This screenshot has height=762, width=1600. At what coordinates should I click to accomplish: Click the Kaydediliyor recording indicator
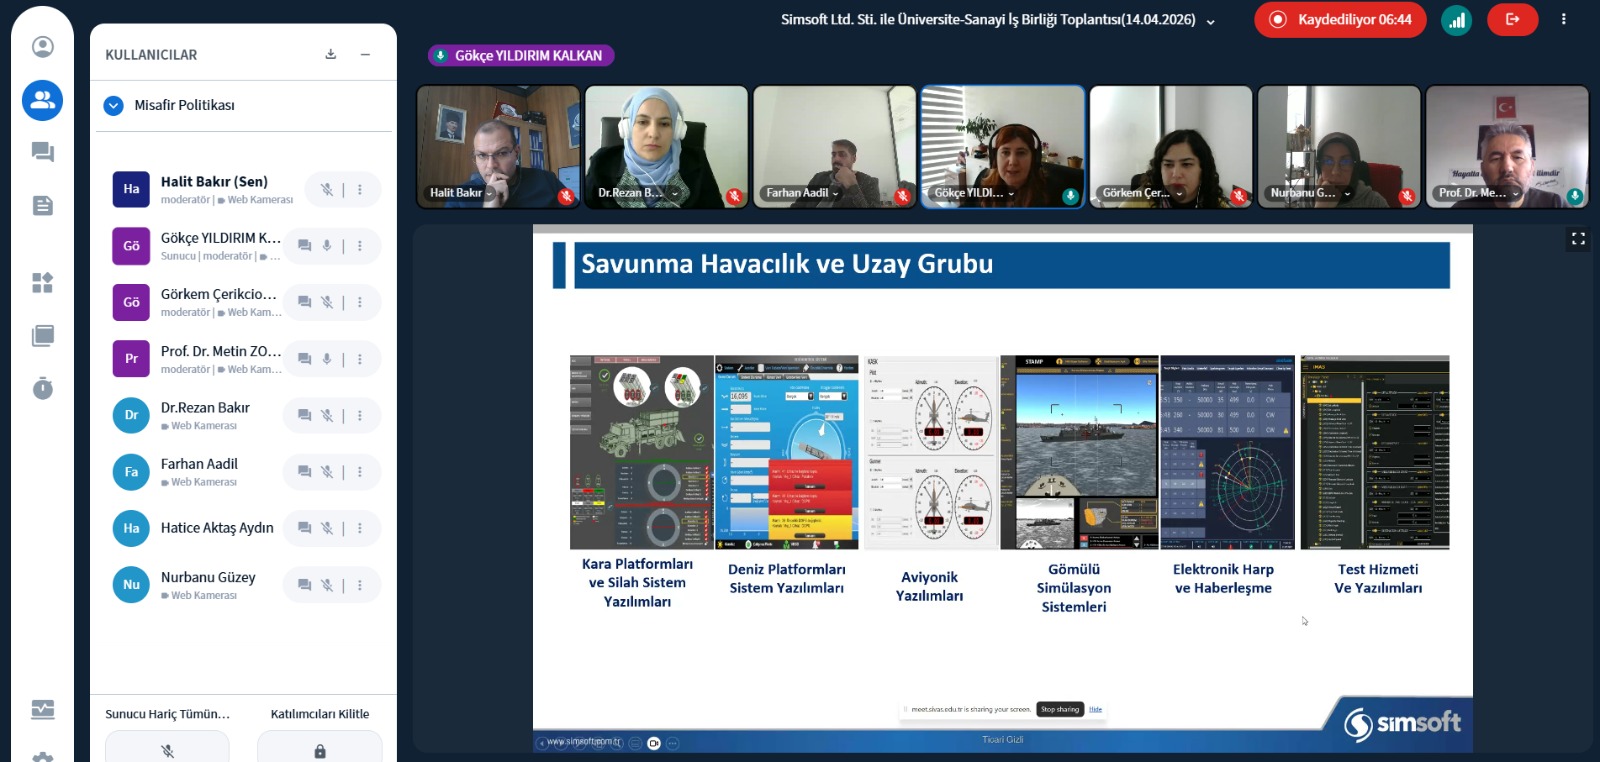(1340, 20)
